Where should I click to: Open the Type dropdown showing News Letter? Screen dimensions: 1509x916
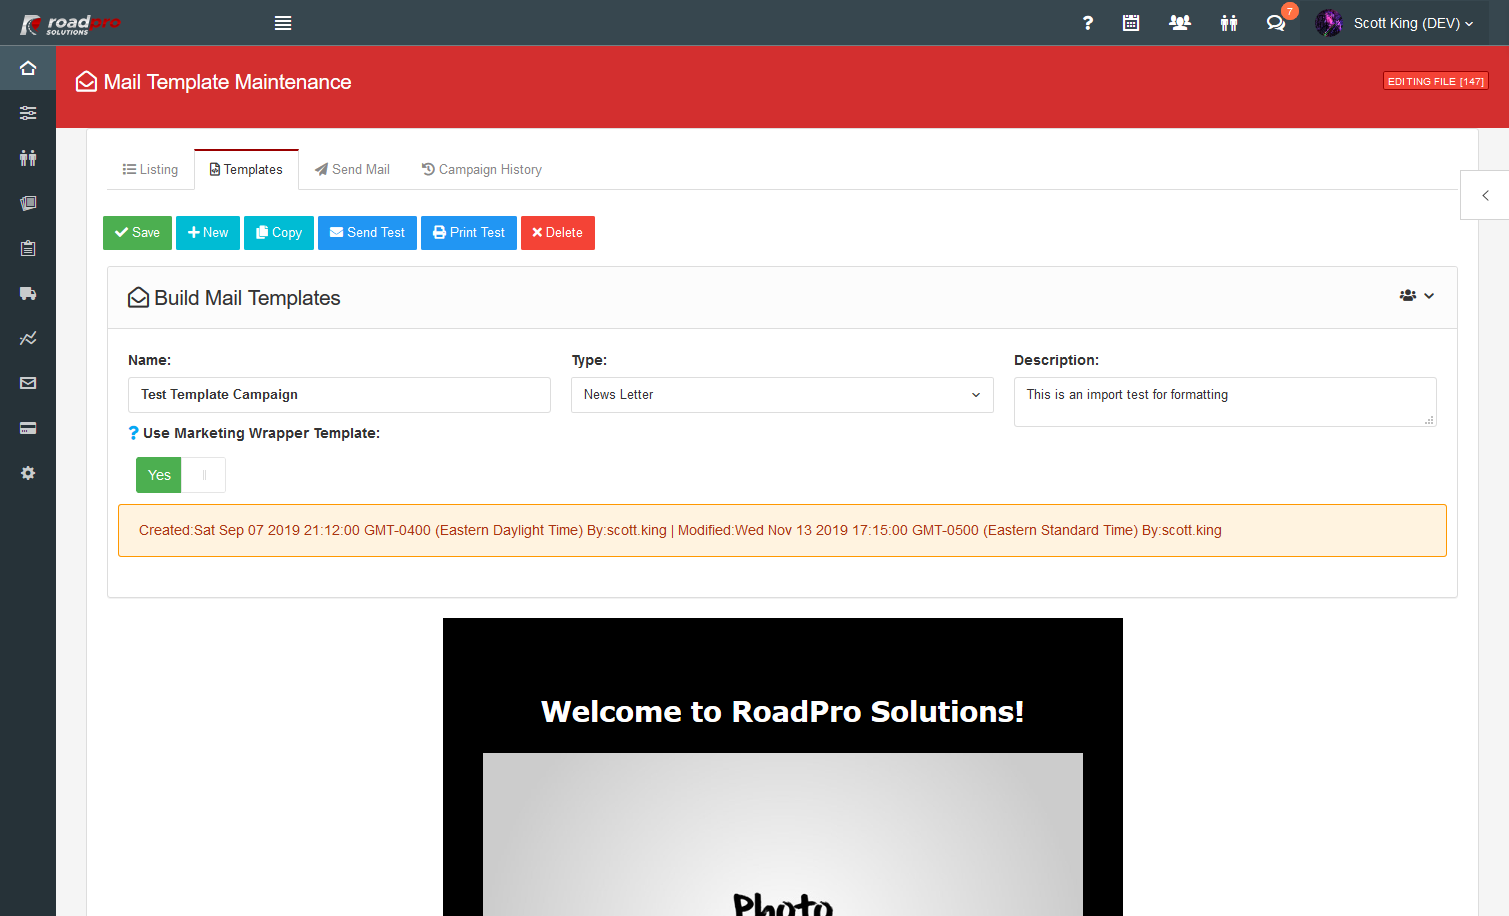pyautogui.click(x=782, y=395)
